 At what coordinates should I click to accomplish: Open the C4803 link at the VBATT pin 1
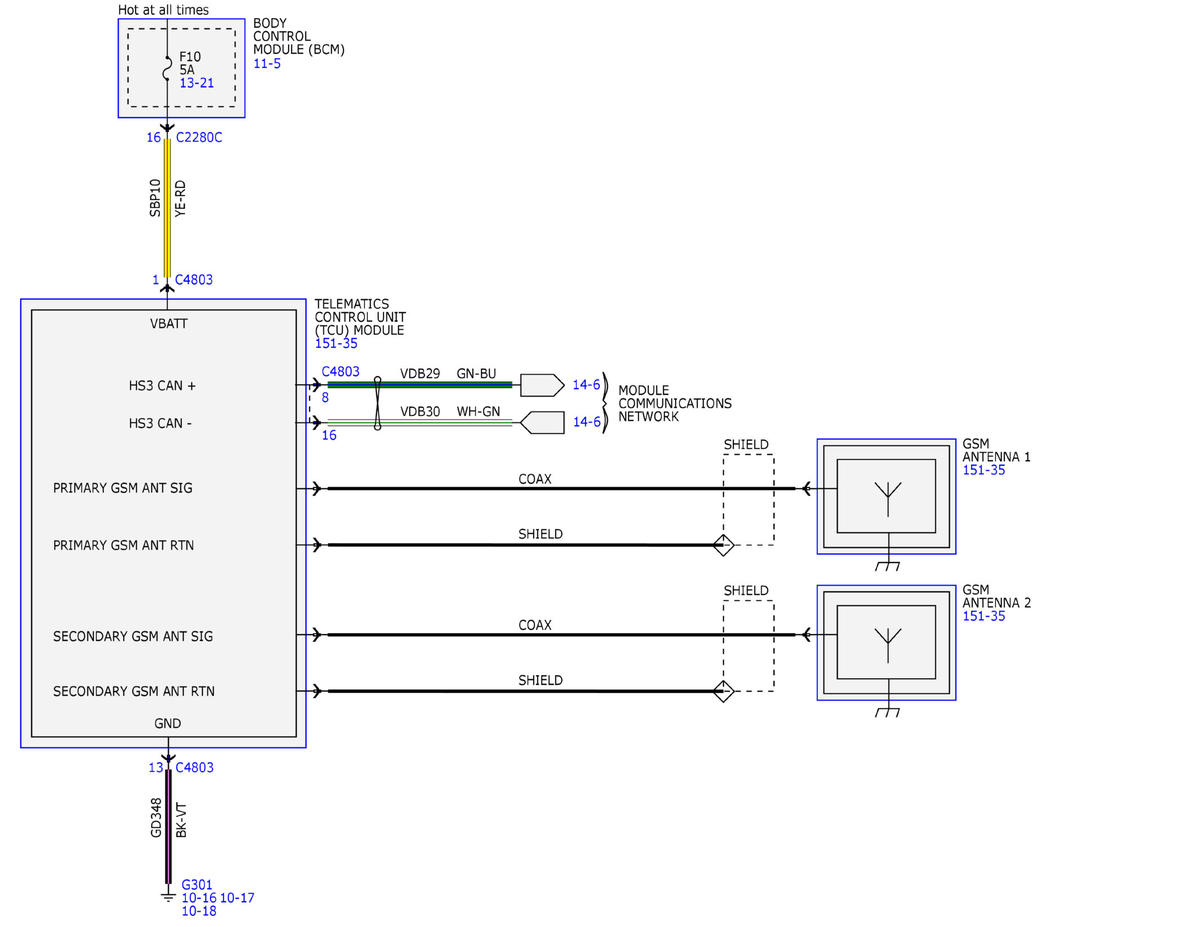(x=194, y=280)
